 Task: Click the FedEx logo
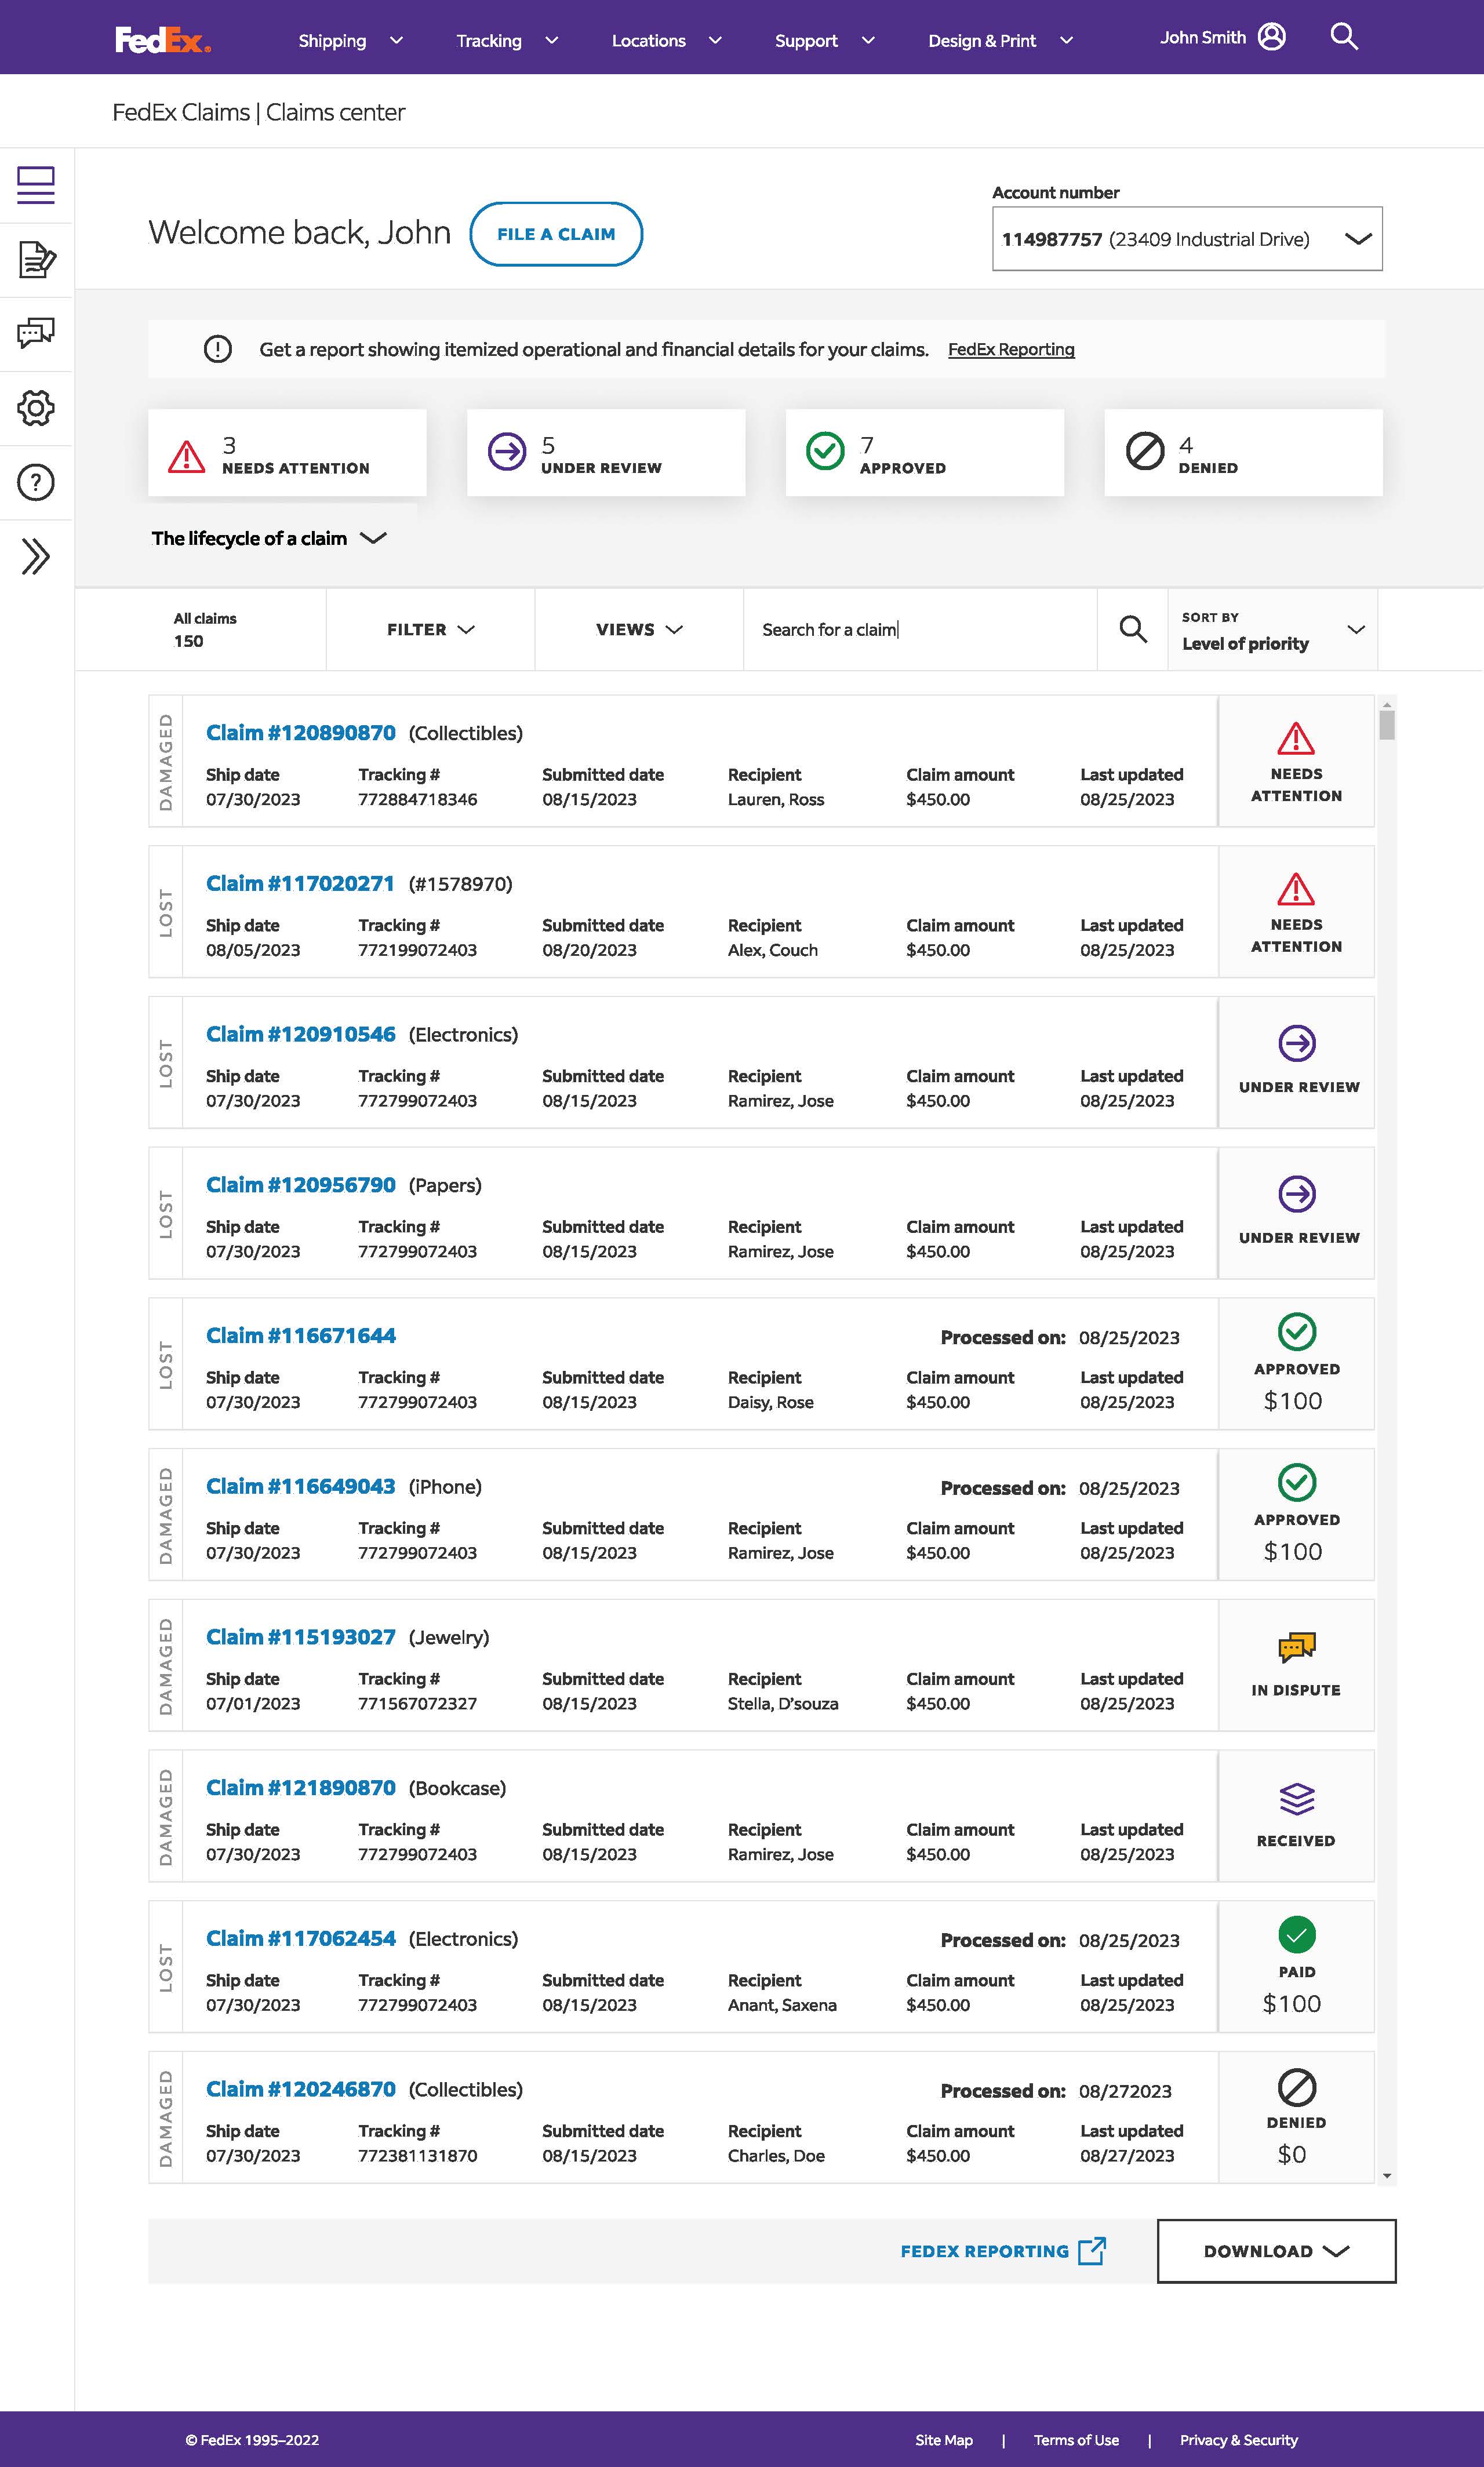pyautogui.click(x=163, y=40)
